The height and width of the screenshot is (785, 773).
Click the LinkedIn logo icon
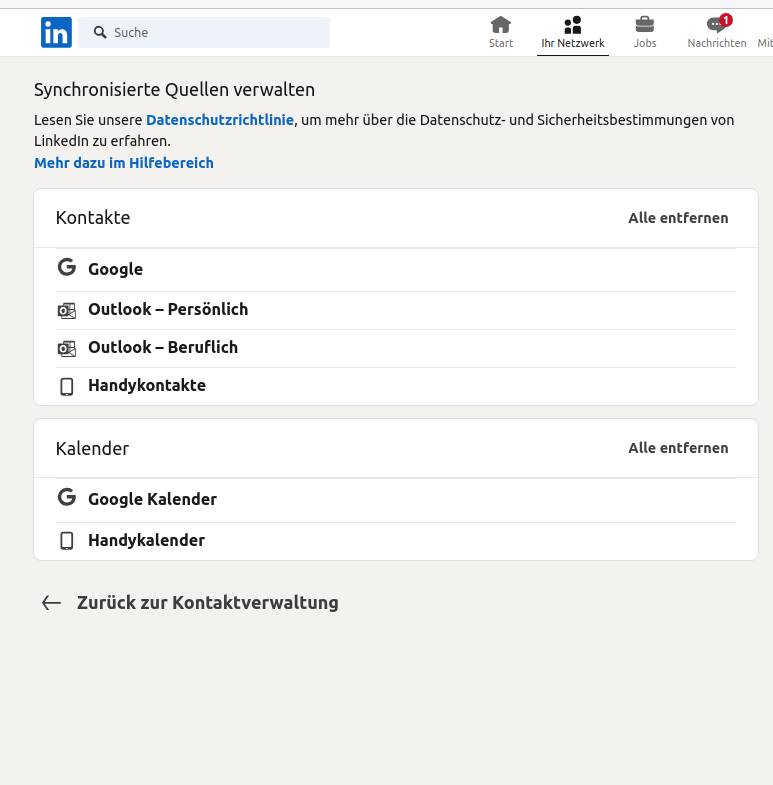(x=56, y=32)
